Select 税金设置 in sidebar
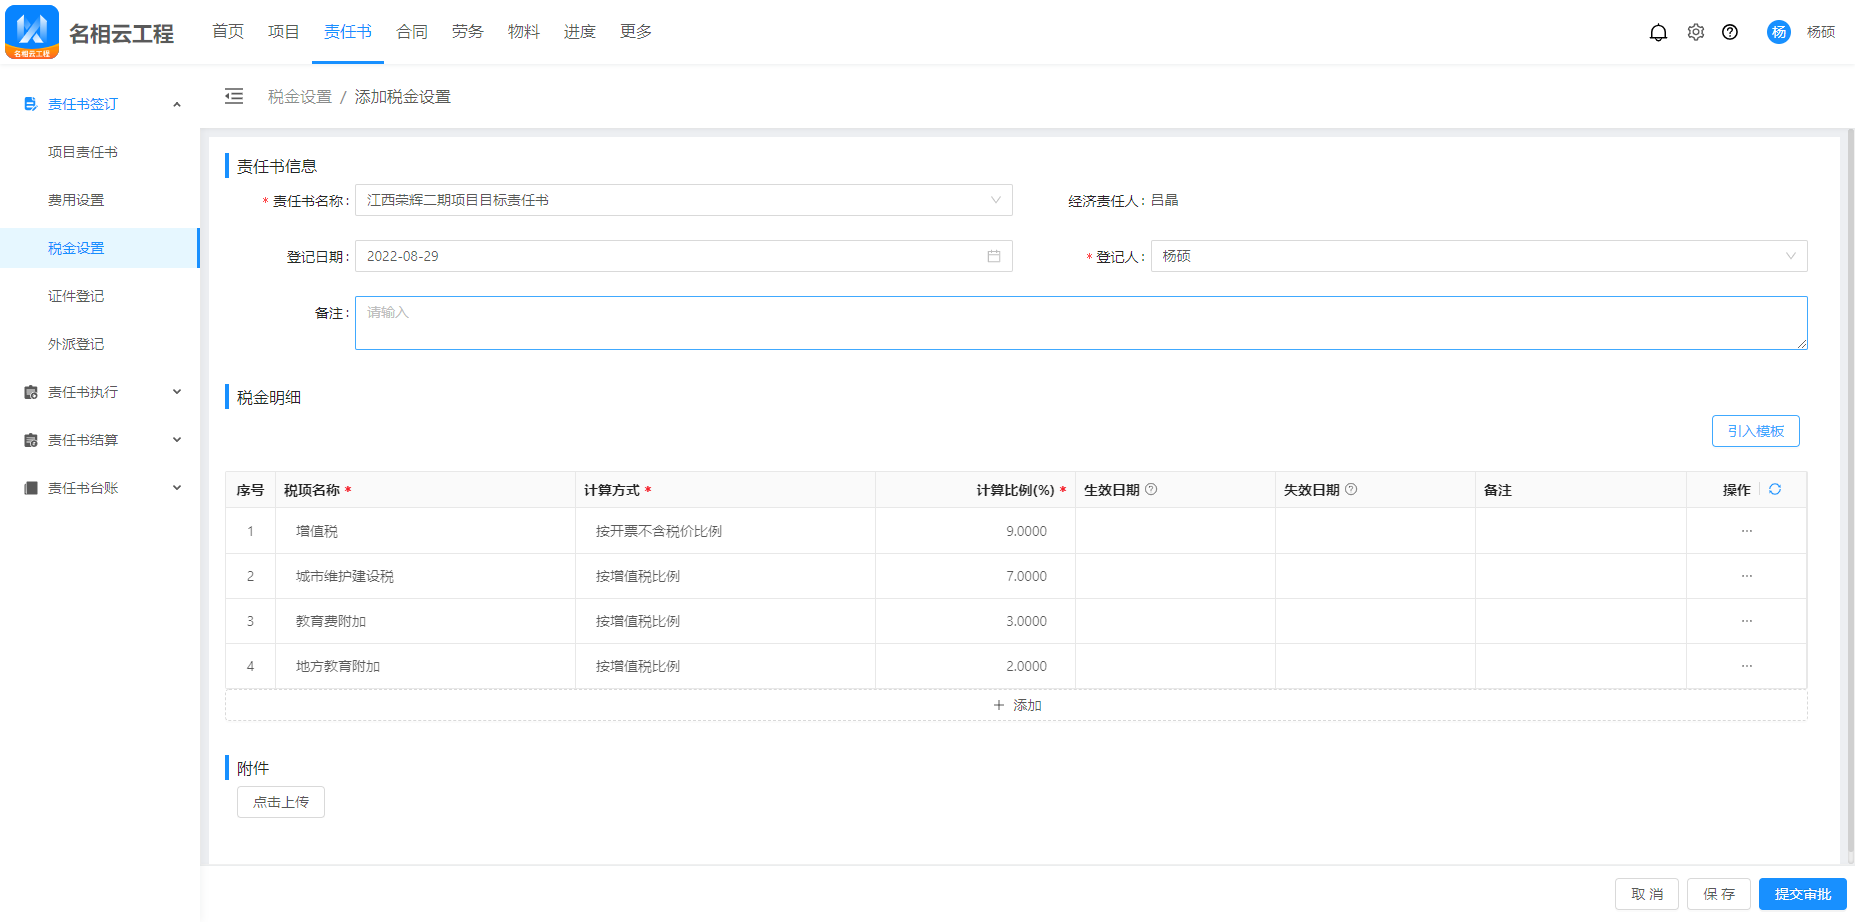Viewport: 1855px width, 922px height. (x=100, y=248)
